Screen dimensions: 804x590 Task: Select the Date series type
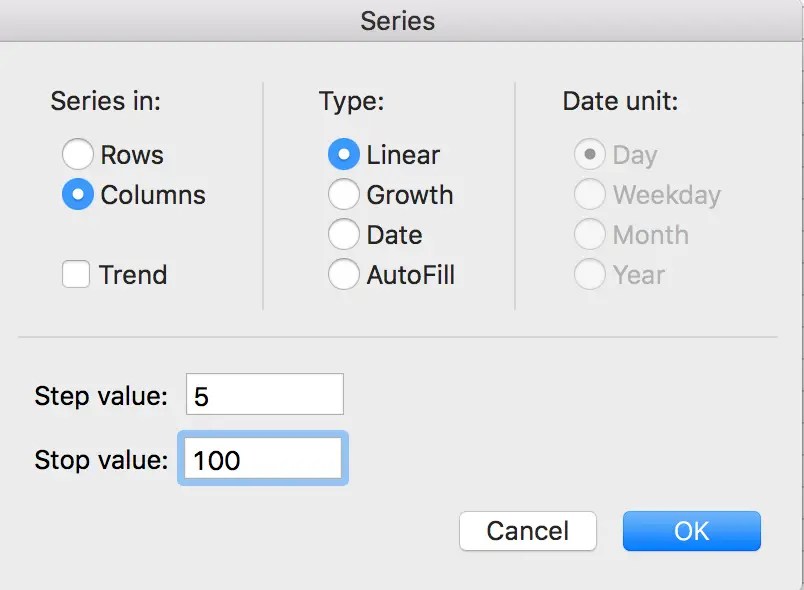click(344, 235)
